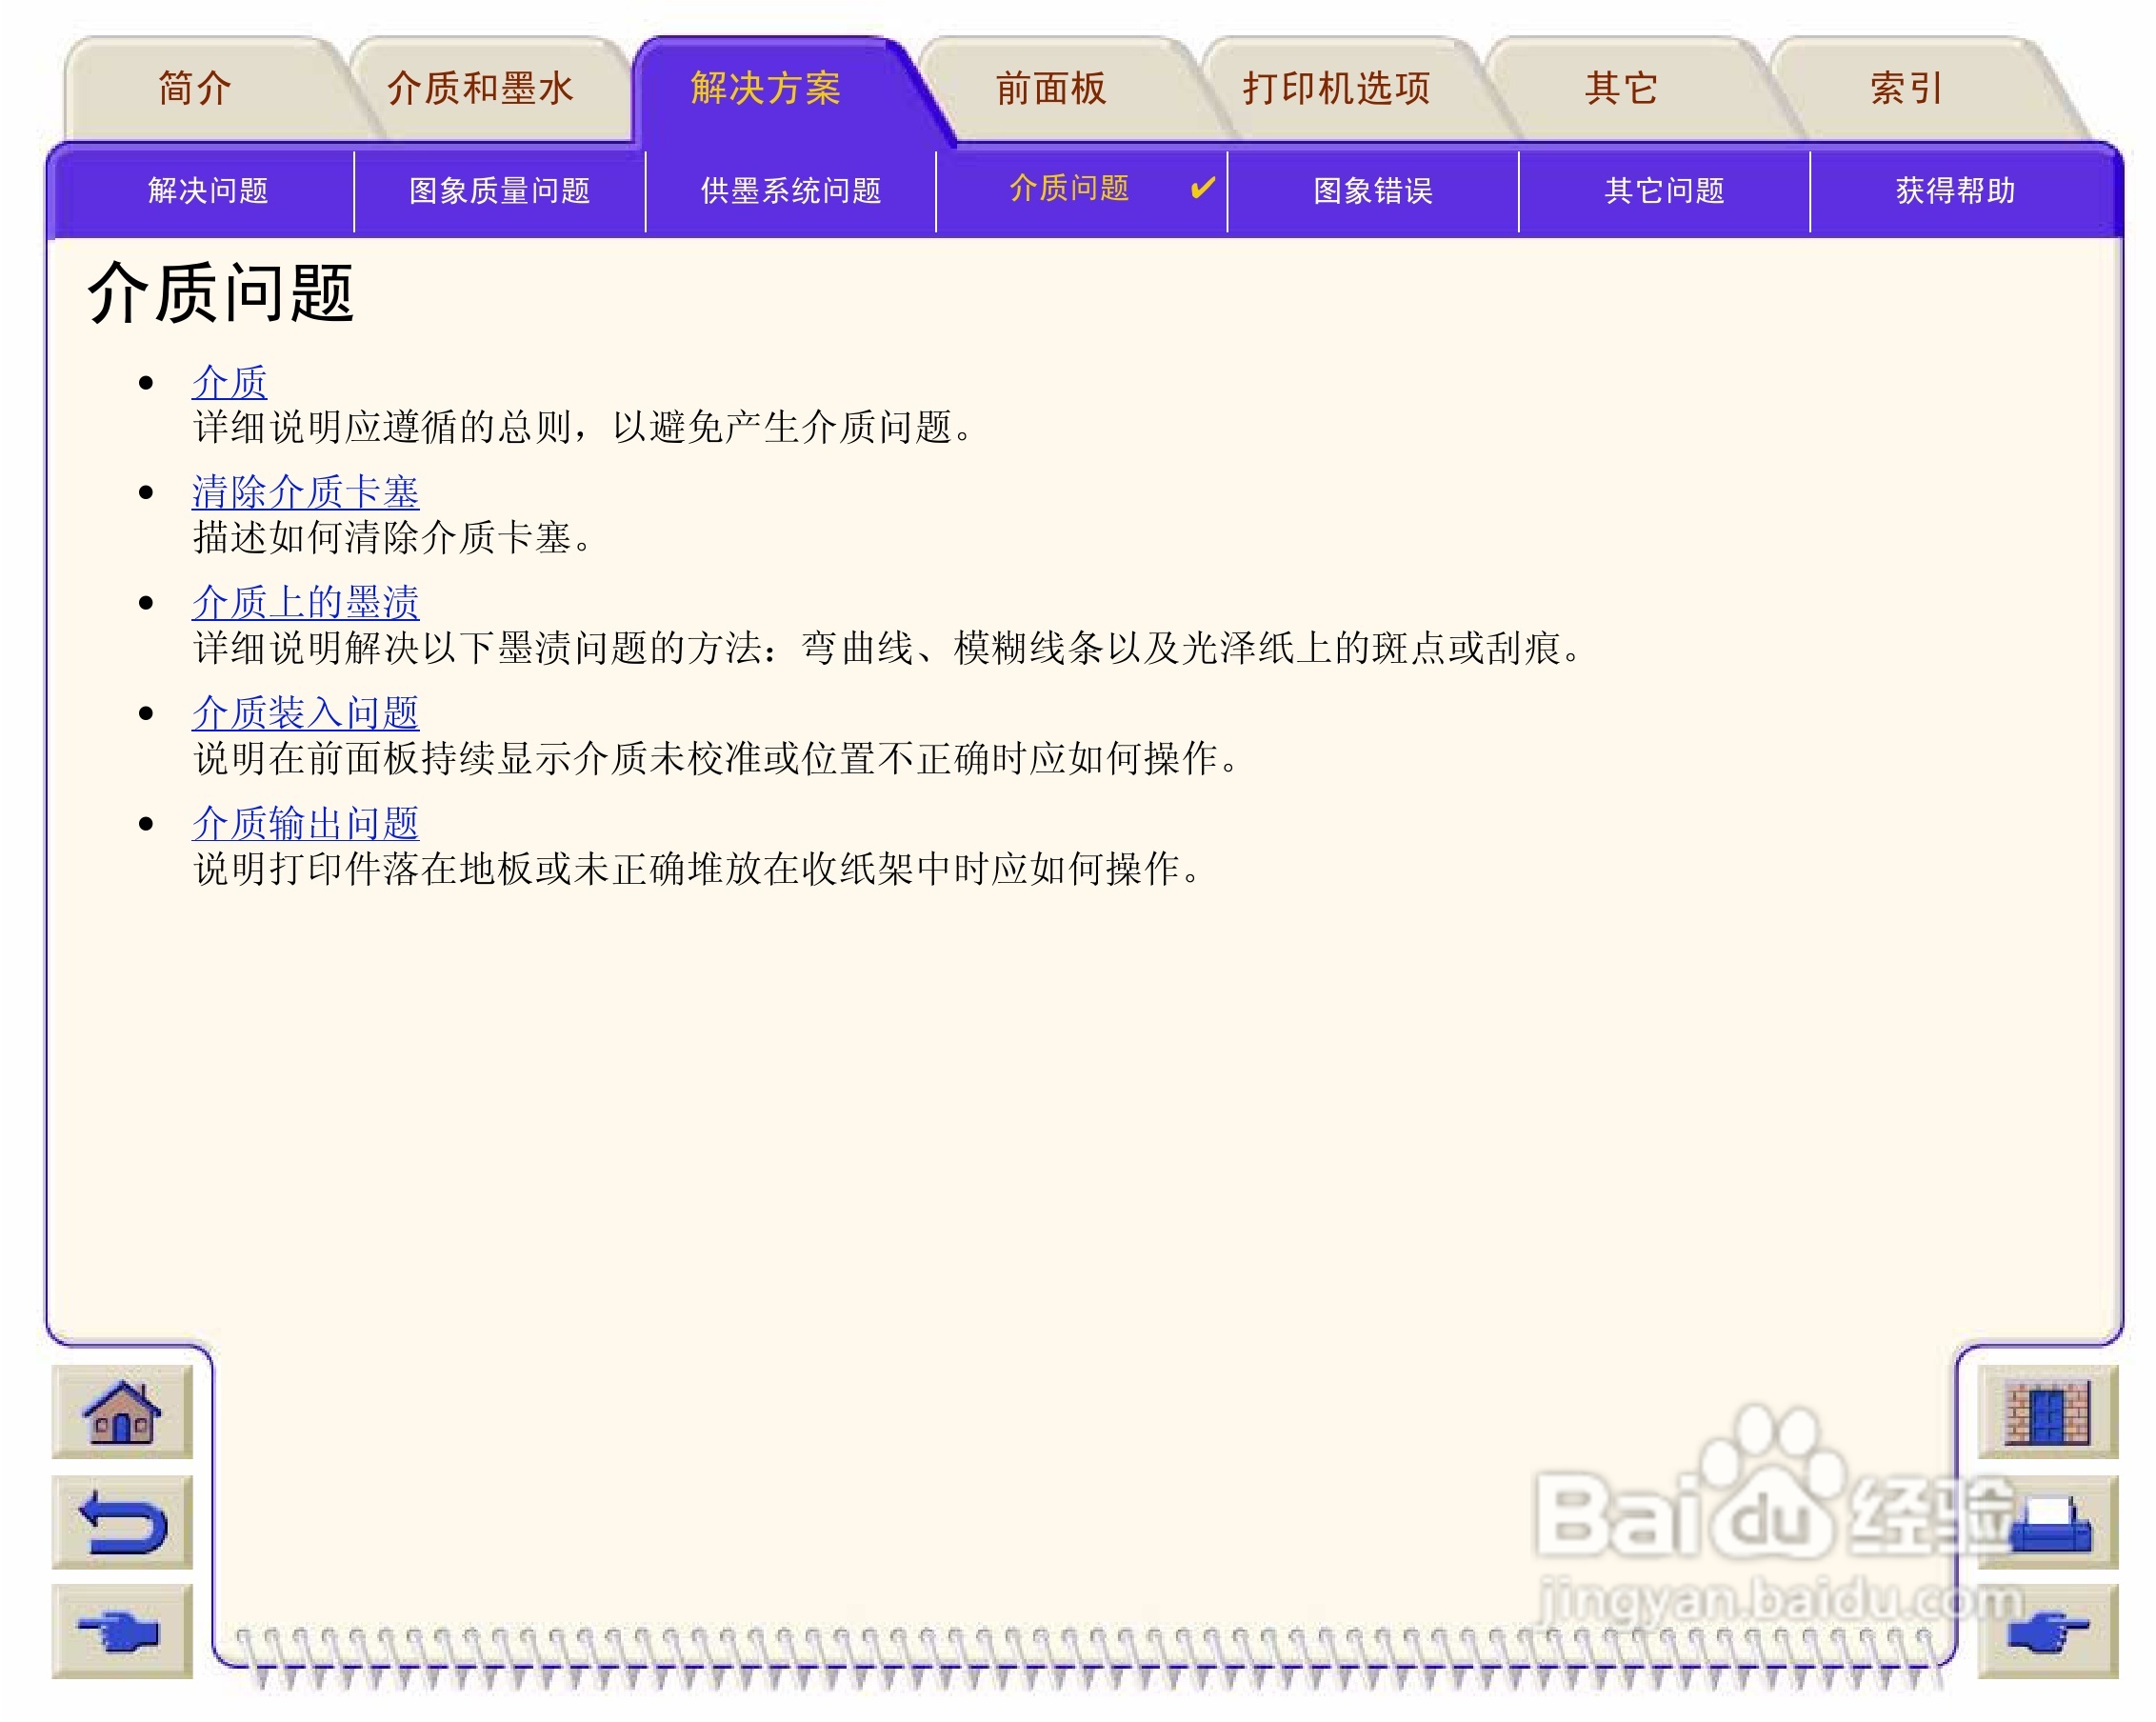Open the 简介 tab
Image resolution: width=2156 pixels, height=1722 pixels.
[x=195, y=88]
